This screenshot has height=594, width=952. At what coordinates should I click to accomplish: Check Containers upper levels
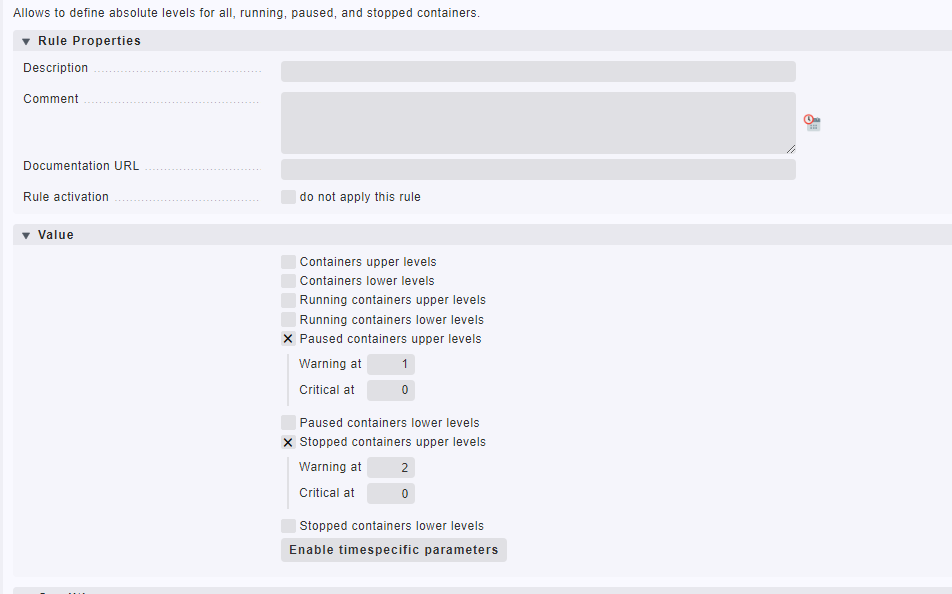(289, 262)
